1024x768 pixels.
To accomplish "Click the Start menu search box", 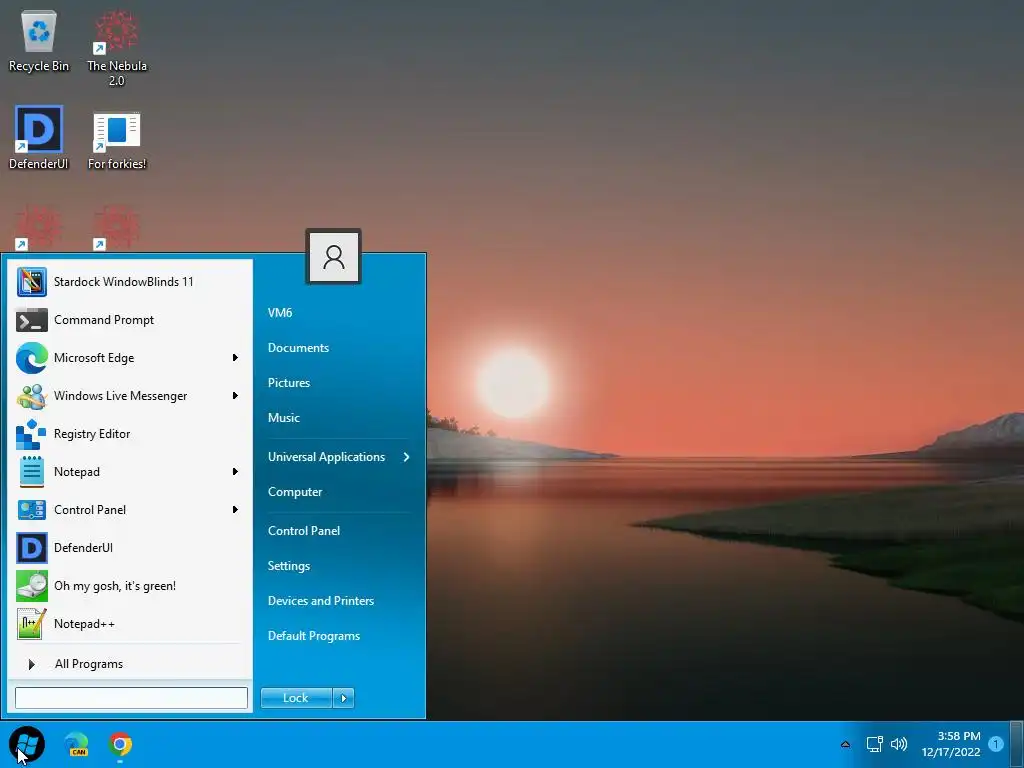I will tap(131, 698).
